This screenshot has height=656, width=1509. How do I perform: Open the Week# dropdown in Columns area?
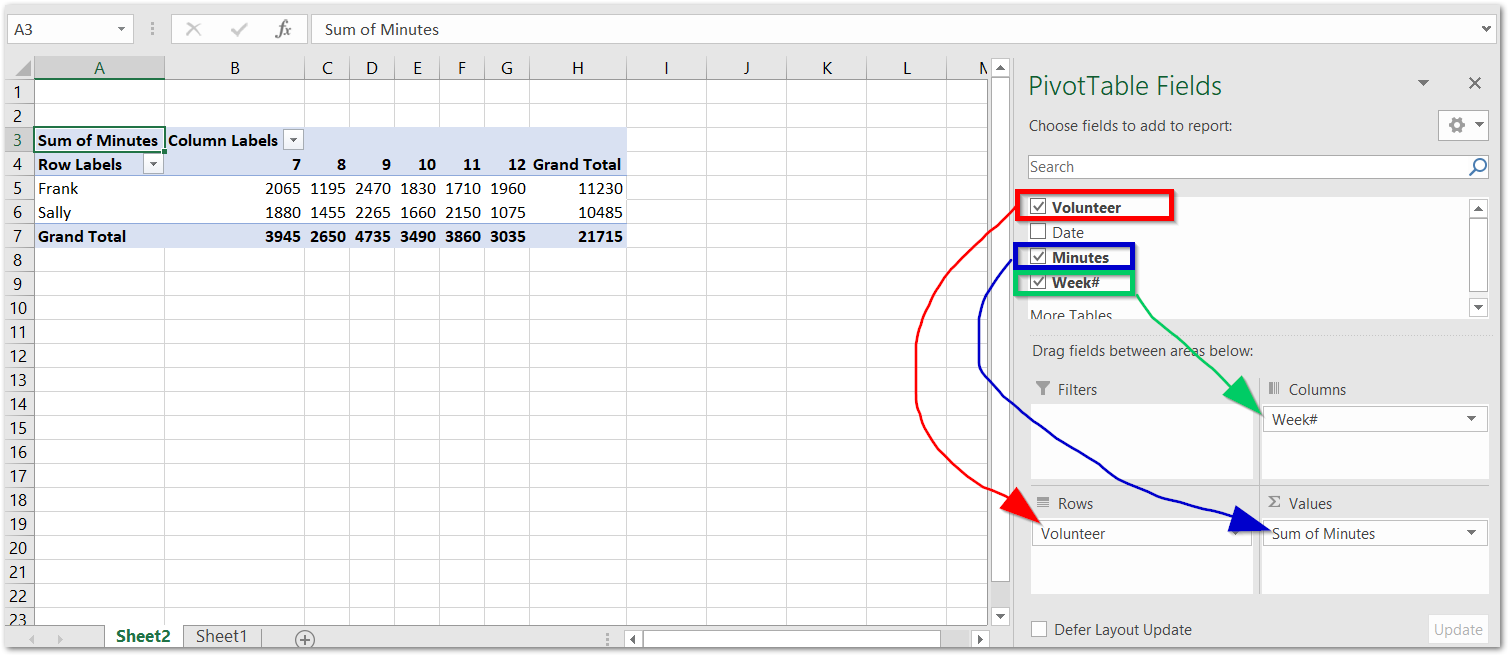1470,418
